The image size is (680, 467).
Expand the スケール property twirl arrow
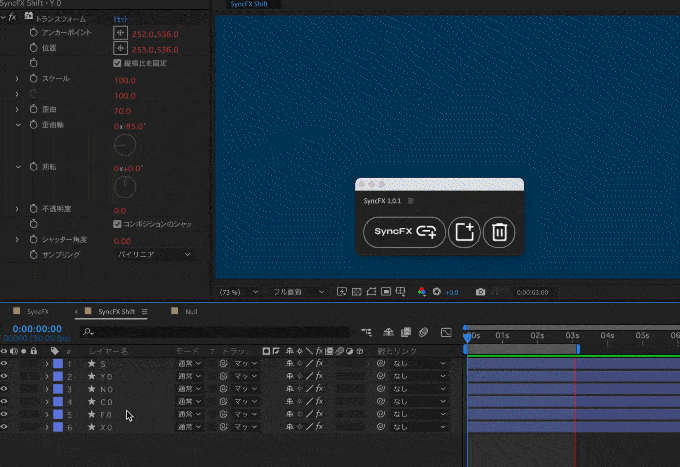tap(17, 78)
